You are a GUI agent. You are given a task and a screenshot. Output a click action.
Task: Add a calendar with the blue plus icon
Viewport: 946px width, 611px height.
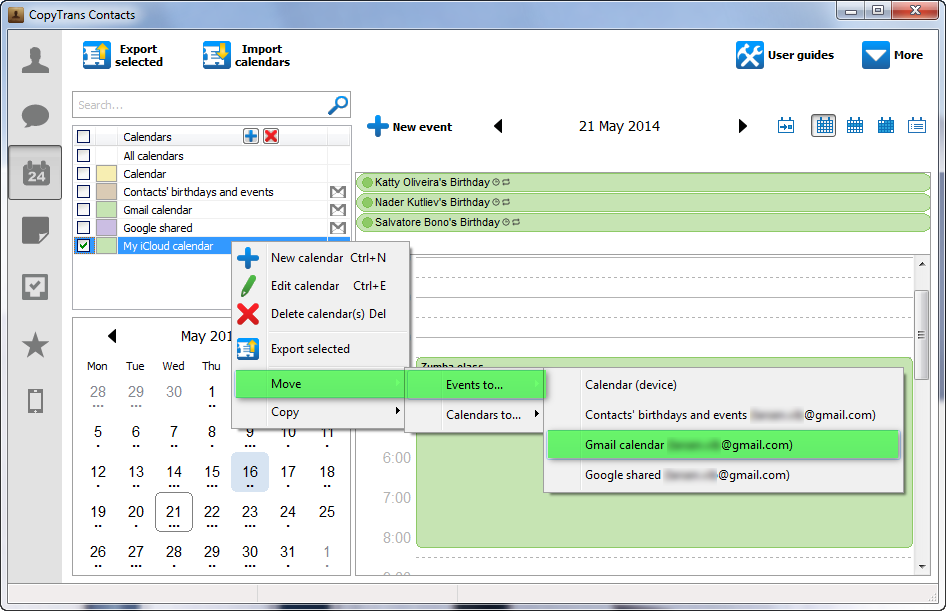tap(251, 136)
